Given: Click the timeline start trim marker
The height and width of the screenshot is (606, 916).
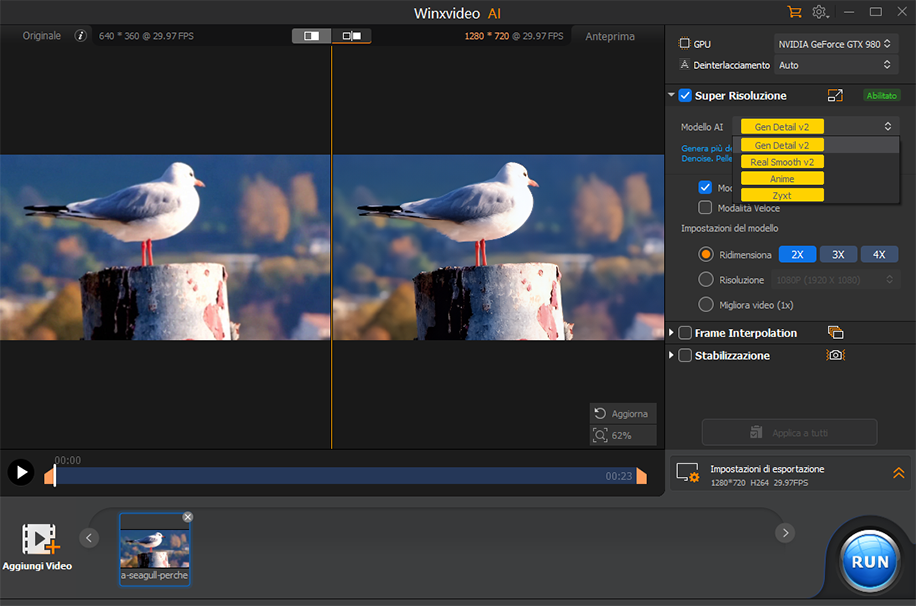Looking at the screenshot, I should coord(50,476).
